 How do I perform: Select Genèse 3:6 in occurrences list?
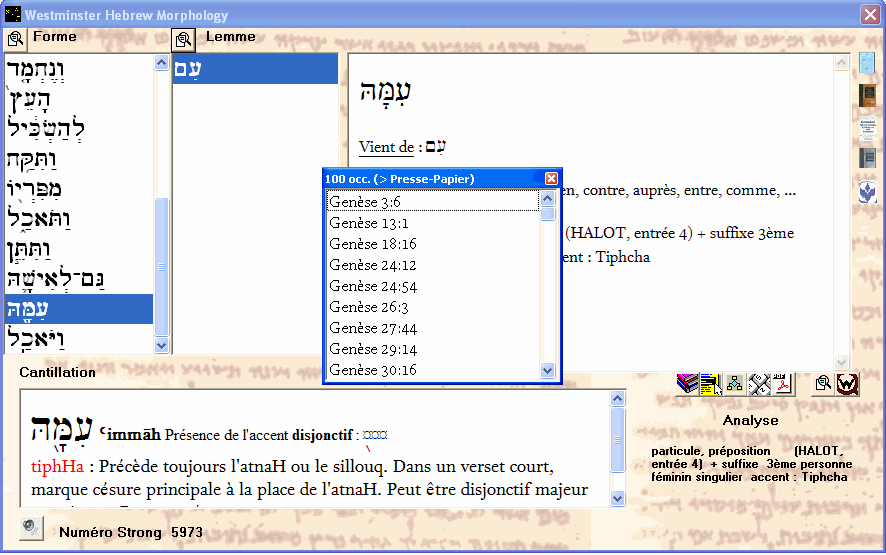click(433, 201)
